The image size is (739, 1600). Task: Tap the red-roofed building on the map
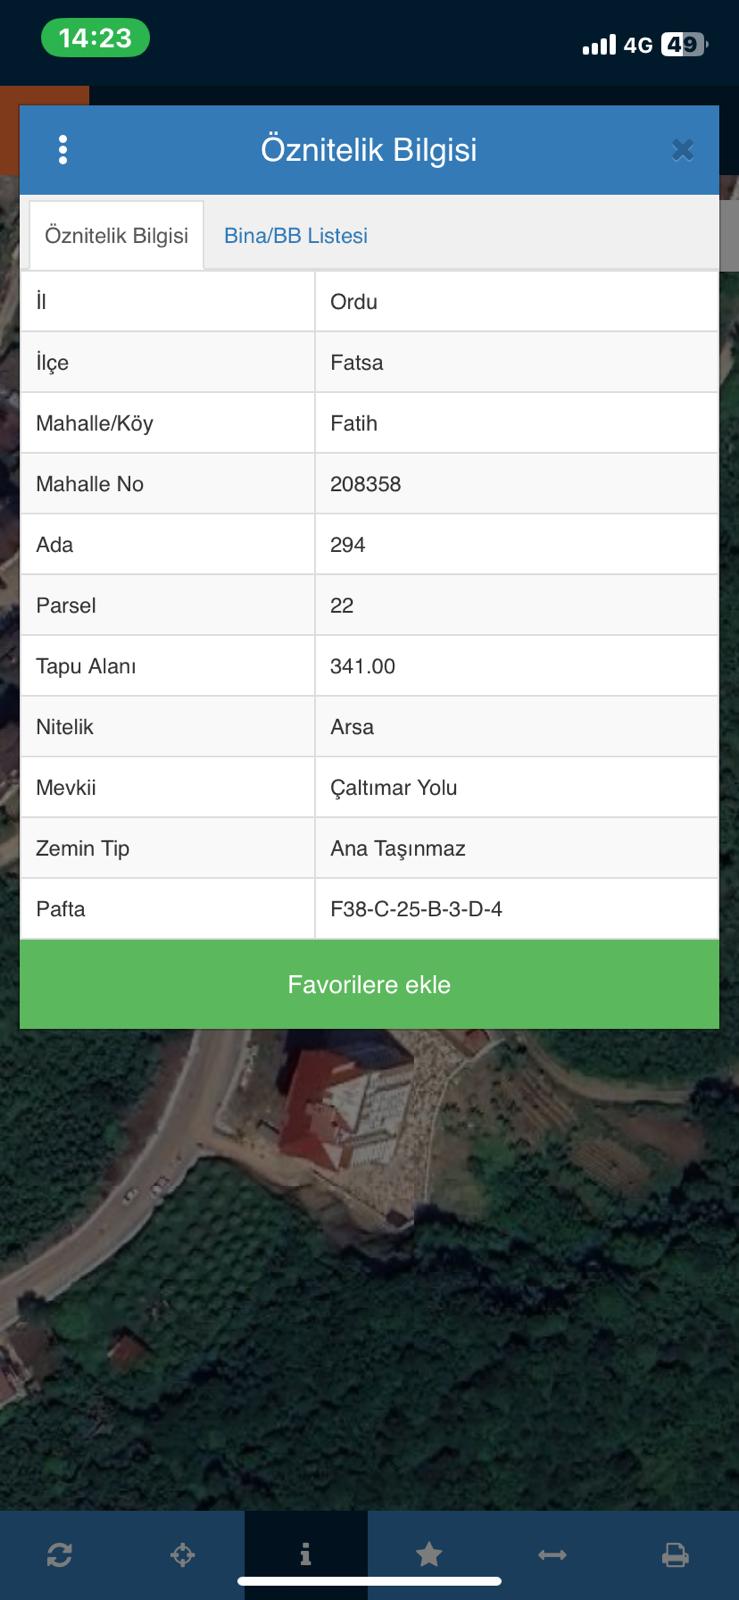[330, 1110]
